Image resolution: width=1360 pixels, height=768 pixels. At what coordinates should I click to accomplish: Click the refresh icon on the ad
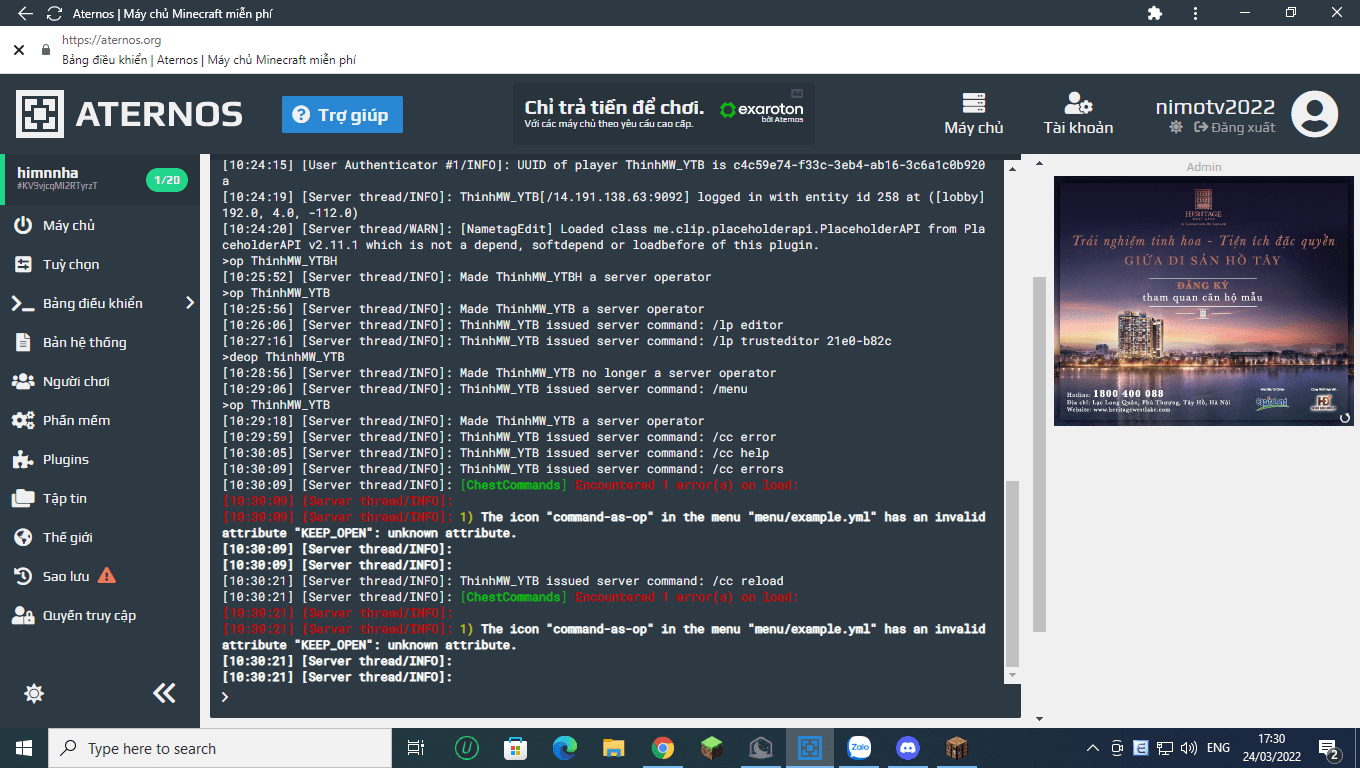tap(1345, 417)
